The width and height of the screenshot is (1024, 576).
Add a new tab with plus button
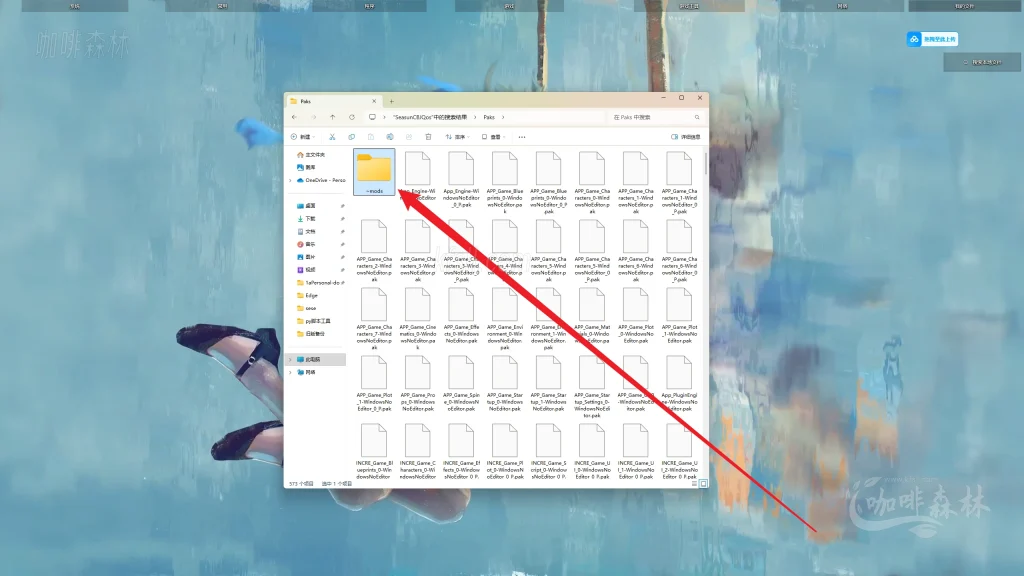(x=391, y=101)
